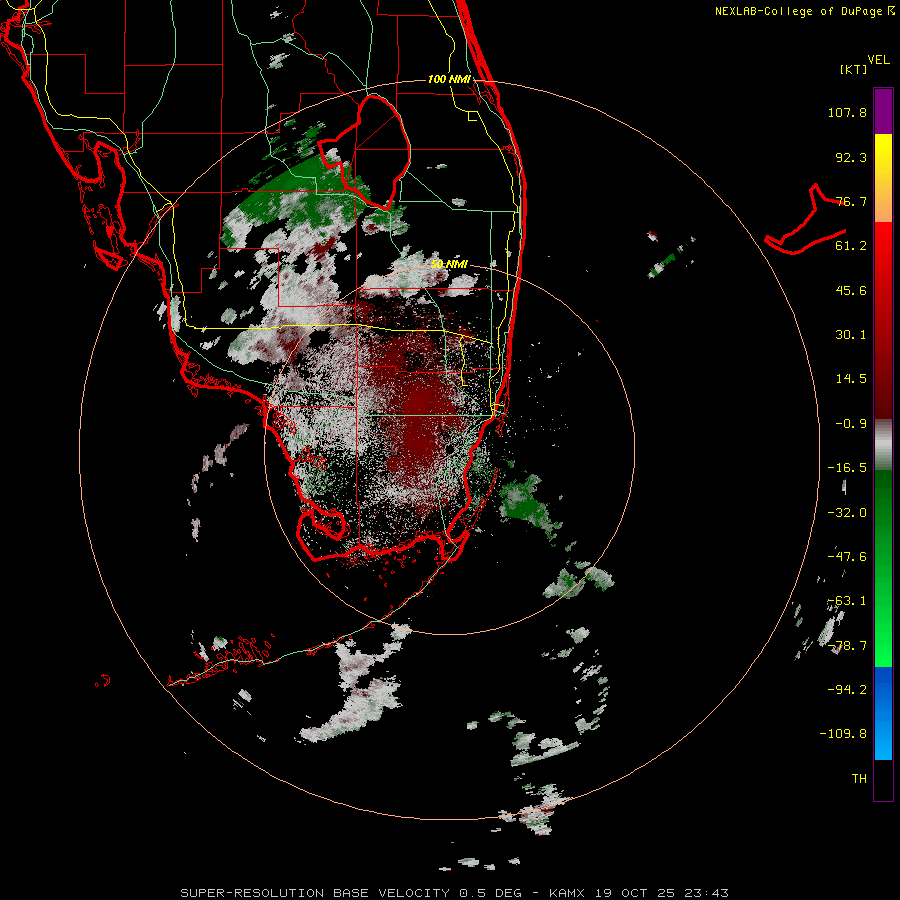Screen dimensions: 900x900
Task: Click the -94.2 velocity scale value
Action: click(847, 690)
